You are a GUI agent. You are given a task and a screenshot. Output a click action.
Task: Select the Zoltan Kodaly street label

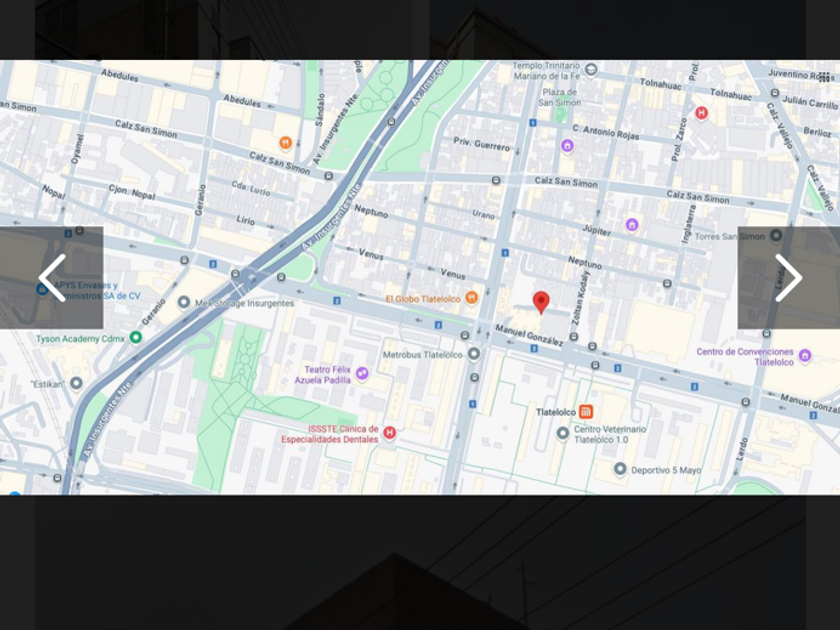(581, 298)
